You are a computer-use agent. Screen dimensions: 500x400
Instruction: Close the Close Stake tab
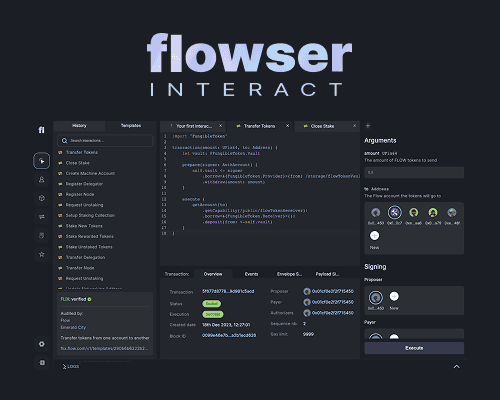coord(354,126)
